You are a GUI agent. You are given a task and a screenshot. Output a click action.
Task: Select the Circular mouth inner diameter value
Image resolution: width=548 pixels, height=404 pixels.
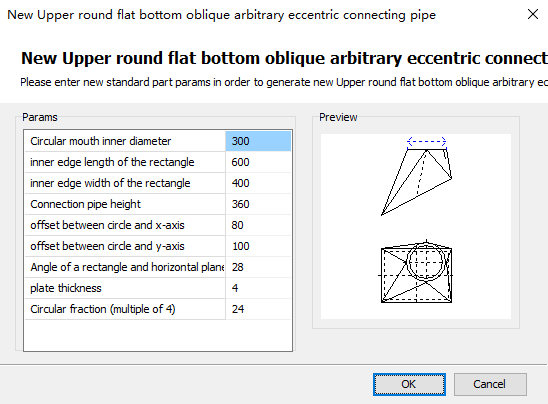point(258,141)
